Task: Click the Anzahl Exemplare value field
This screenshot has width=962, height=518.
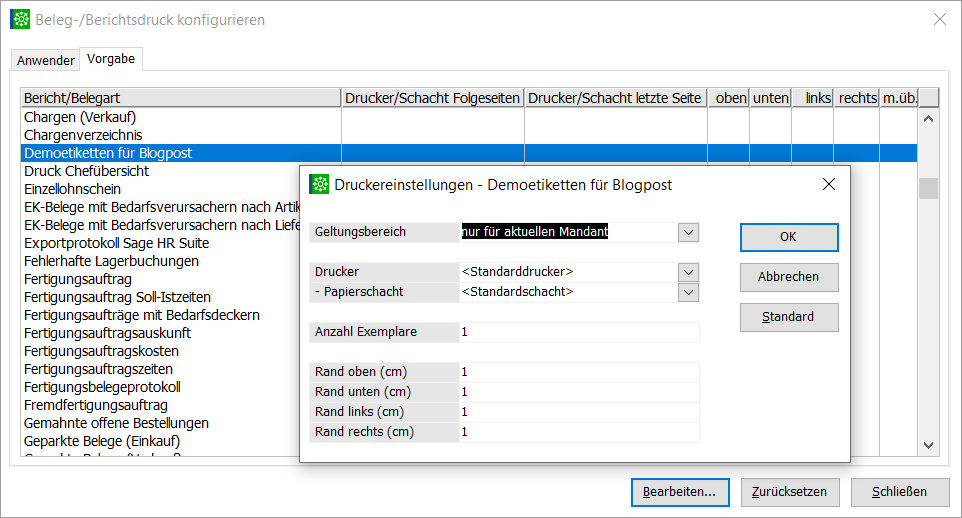Action: tap(579, 332)
